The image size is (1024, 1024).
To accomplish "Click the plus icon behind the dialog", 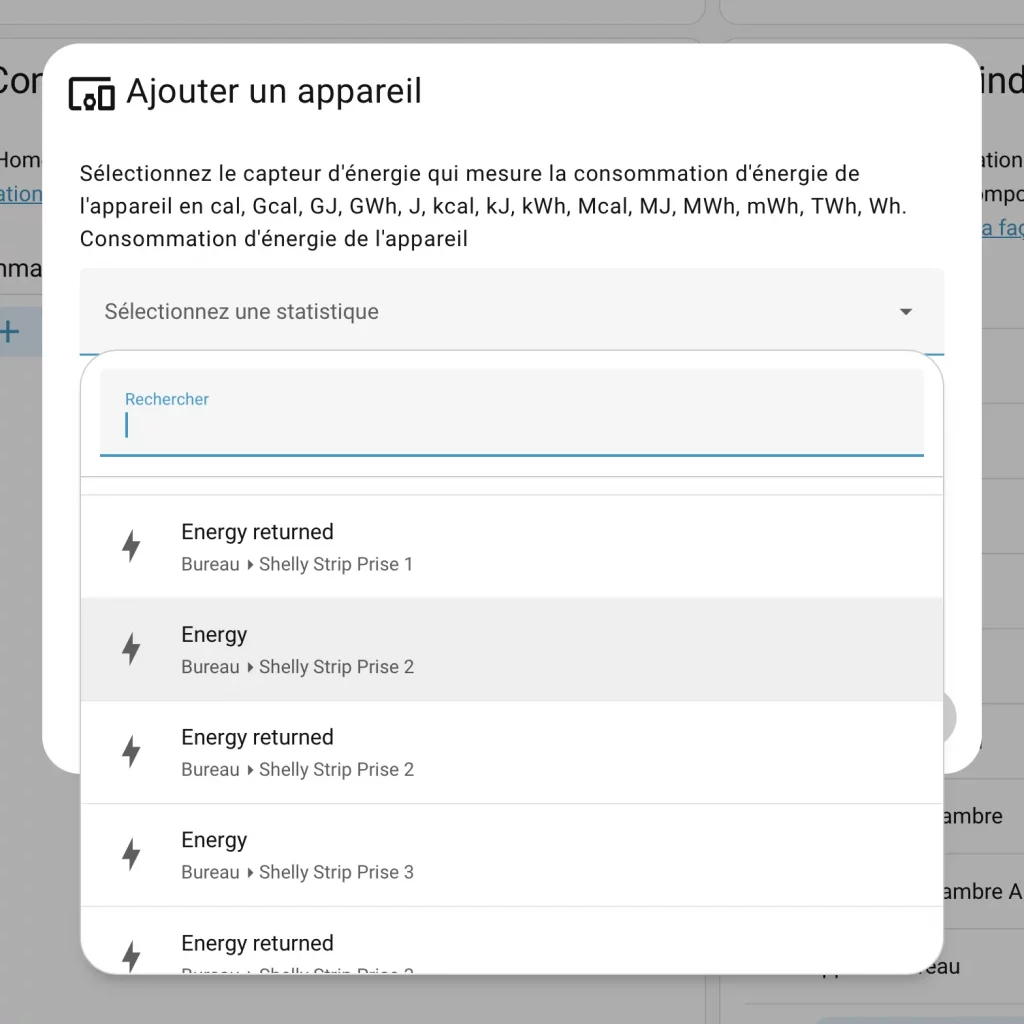I will pos(10,332).
